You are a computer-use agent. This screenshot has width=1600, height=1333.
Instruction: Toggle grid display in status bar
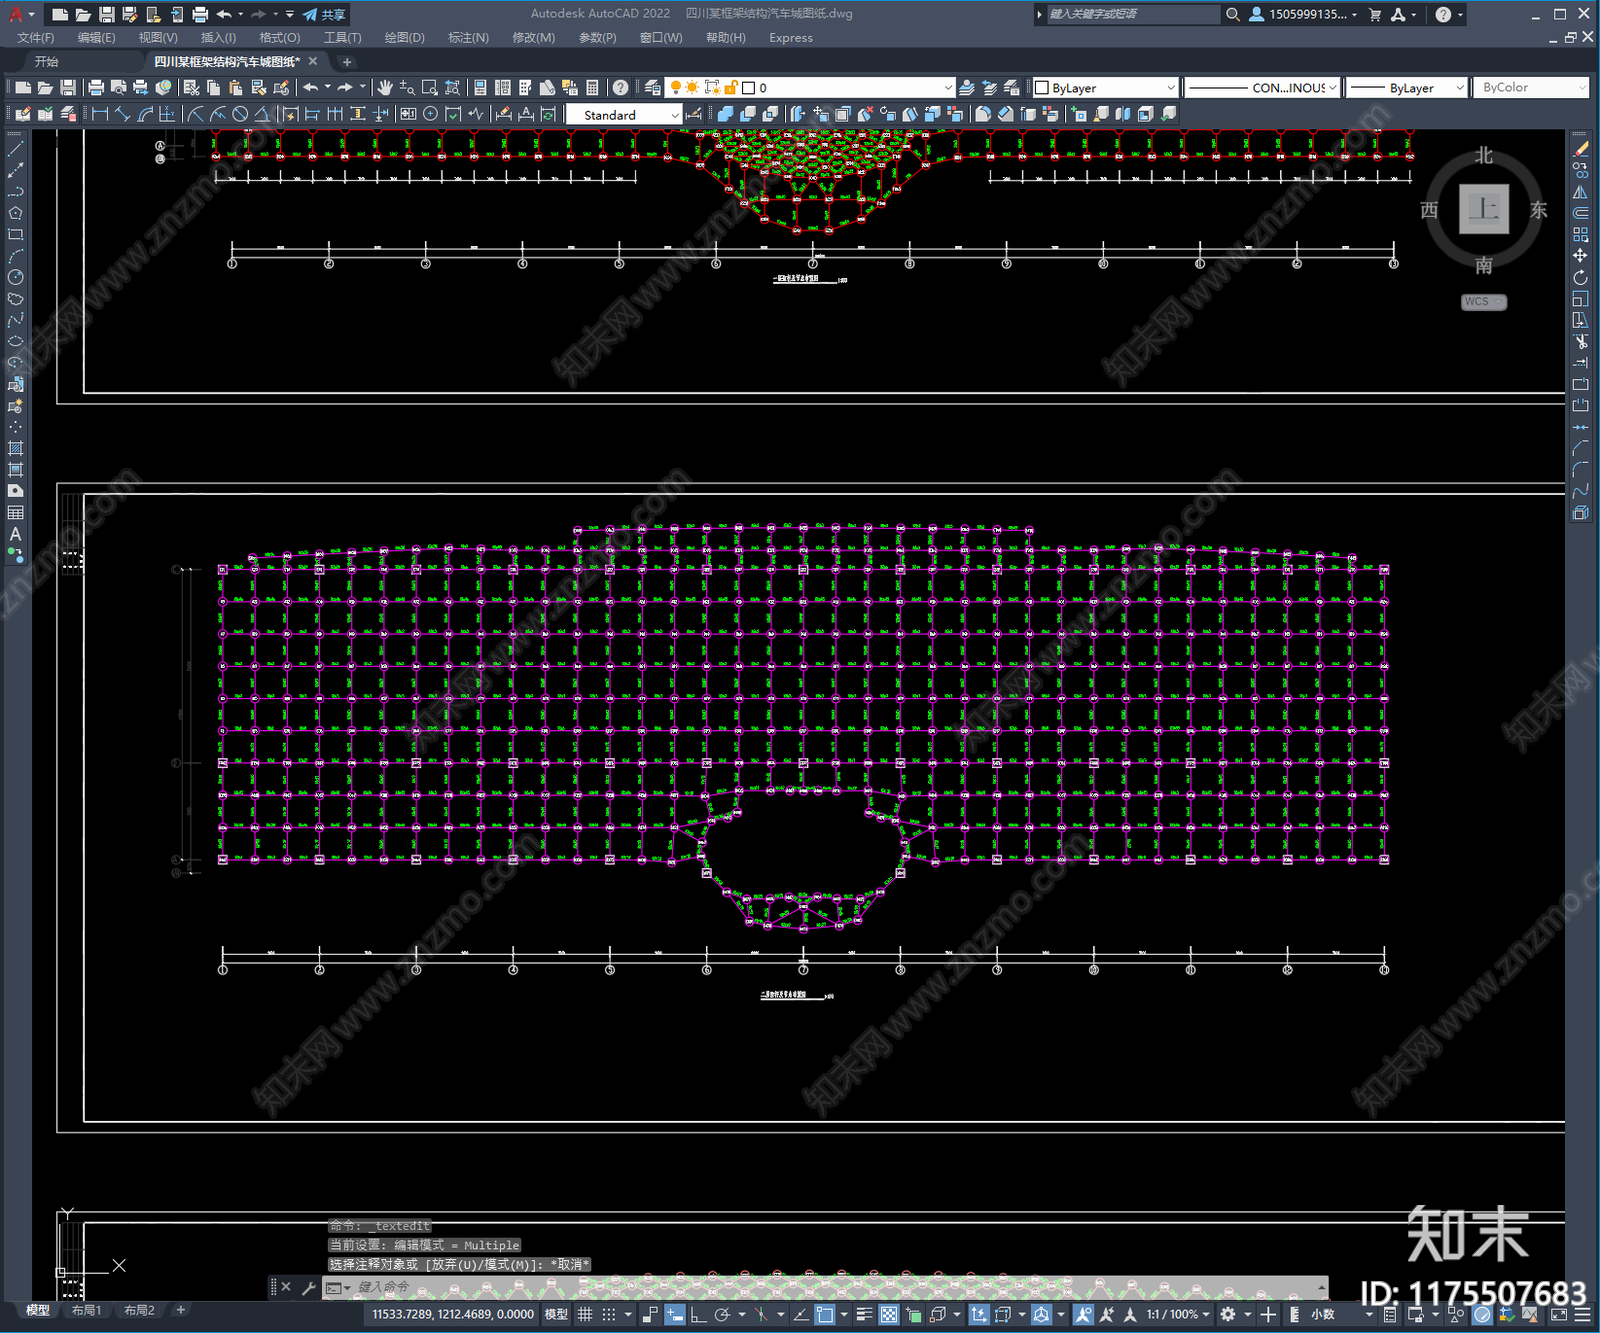[586, 1314]
